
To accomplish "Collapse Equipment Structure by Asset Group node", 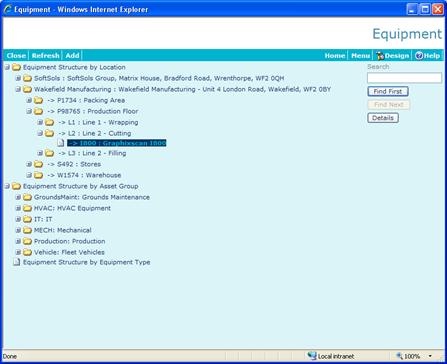I will pos(7,186).
